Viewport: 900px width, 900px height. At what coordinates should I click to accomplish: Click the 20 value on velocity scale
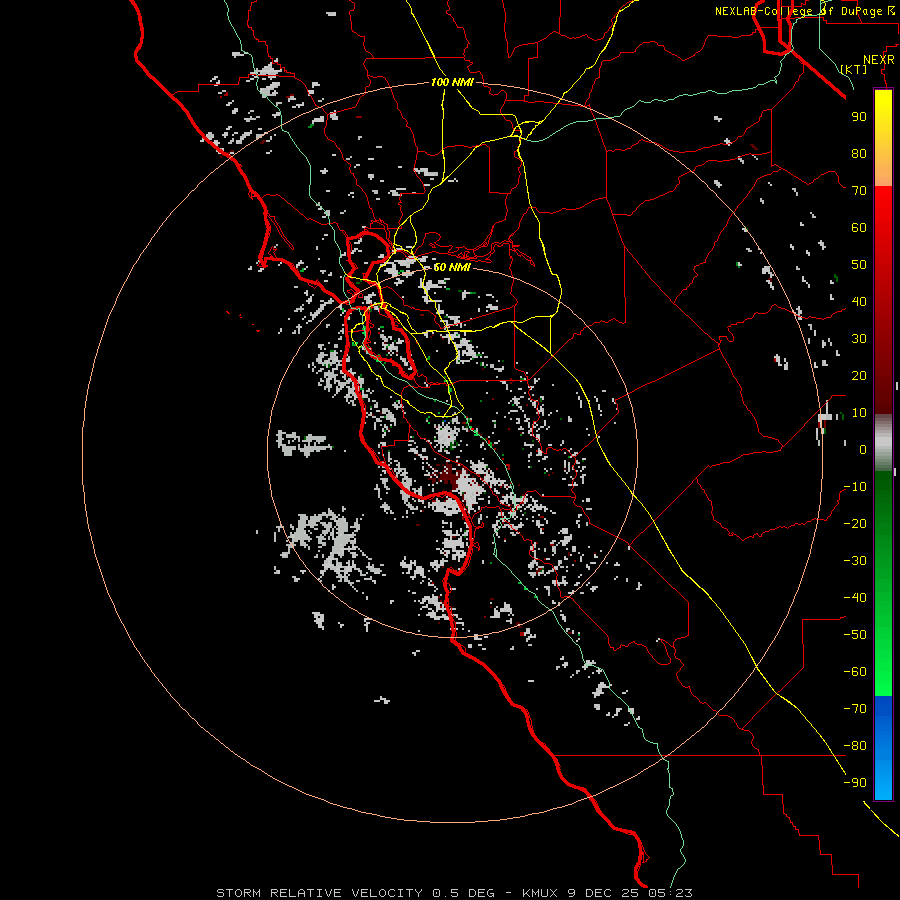[859, 375]
